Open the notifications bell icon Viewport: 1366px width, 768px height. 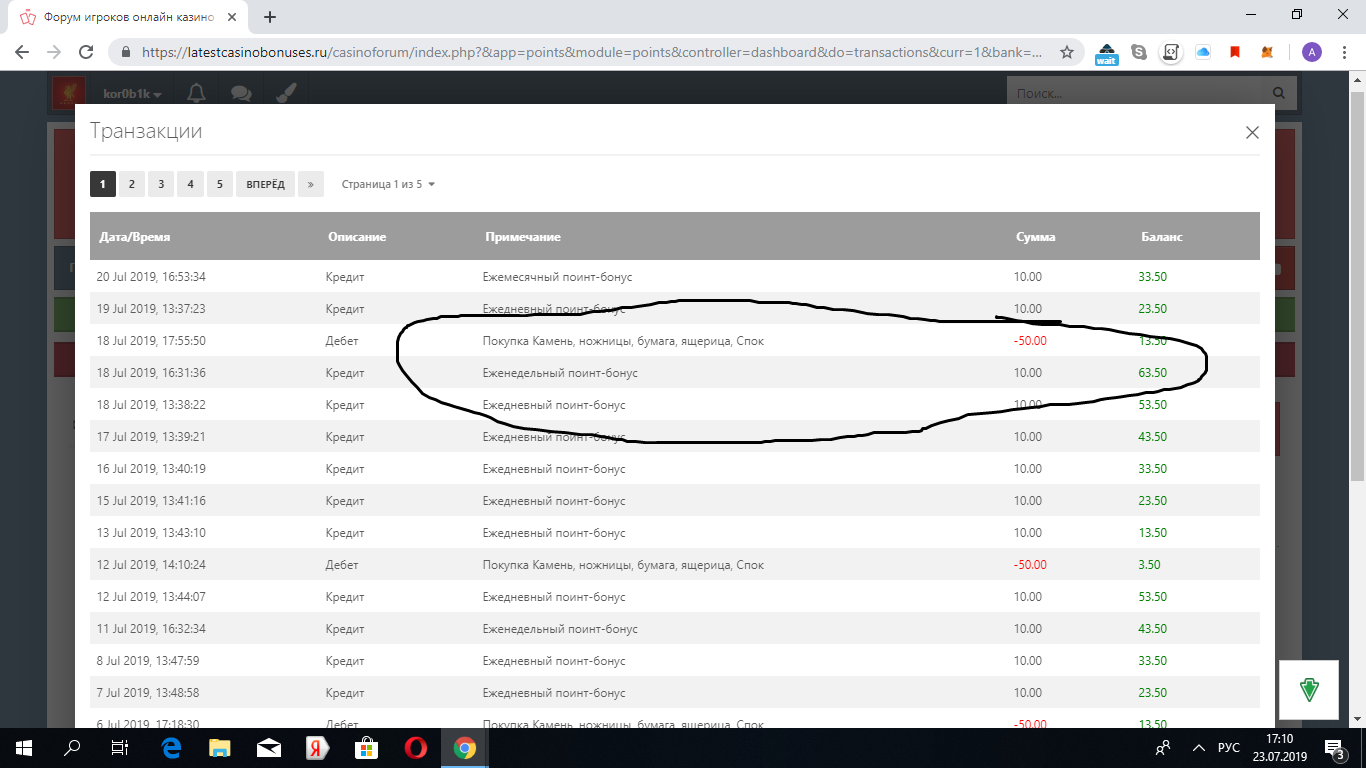197,93
